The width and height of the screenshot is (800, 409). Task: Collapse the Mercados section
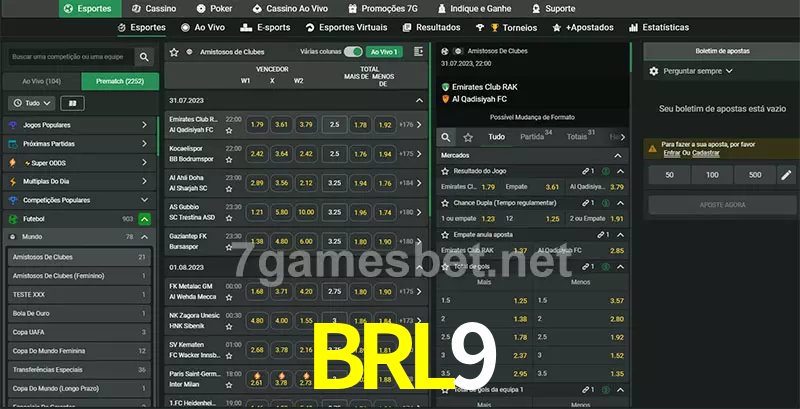tap(618, 156)
